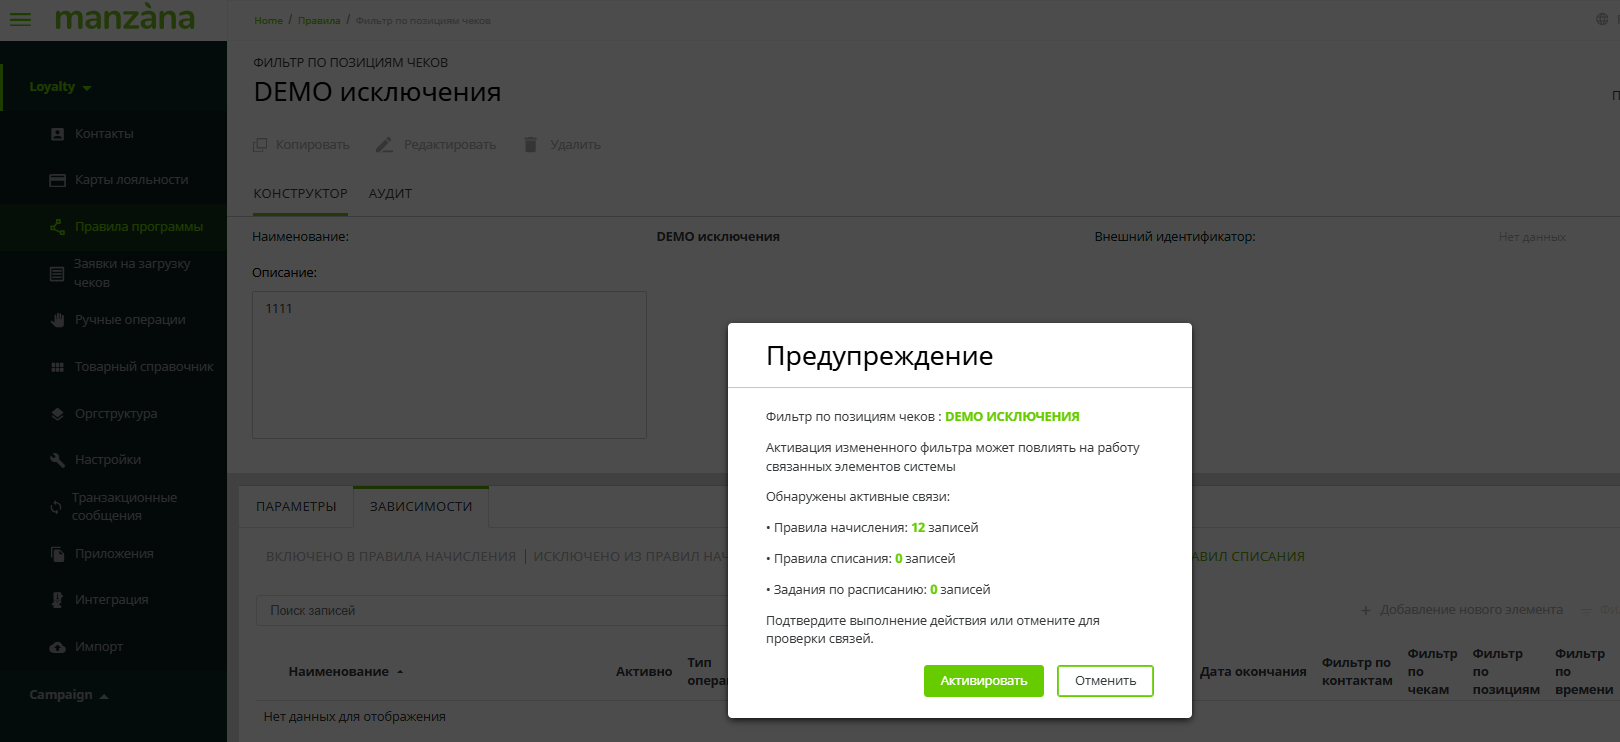Viewport: 1620px width, 742px height.
Task: Click the Карты лояльности card icon
Action: click(57, 180)
